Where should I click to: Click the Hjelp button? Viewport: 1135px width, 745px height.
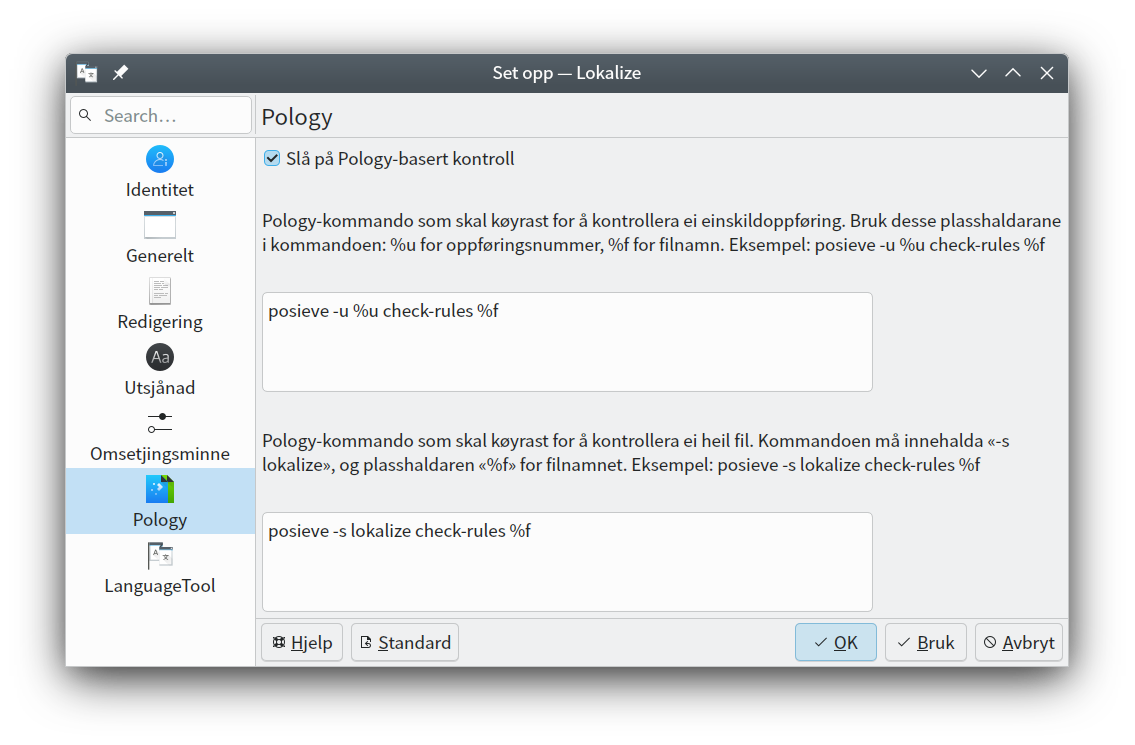coord(302,643)
